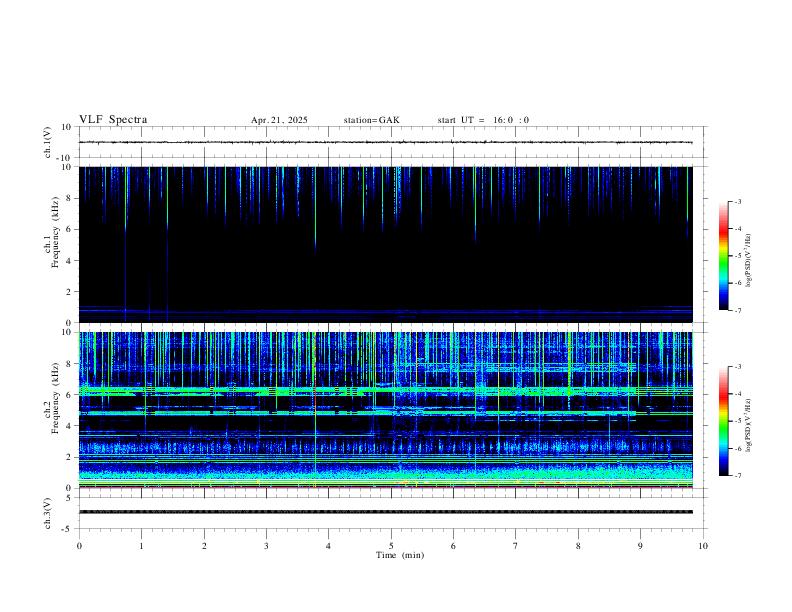Click the "6" tick on the Time axis
The width and height of the screenshot is (792, 612).
454,546
